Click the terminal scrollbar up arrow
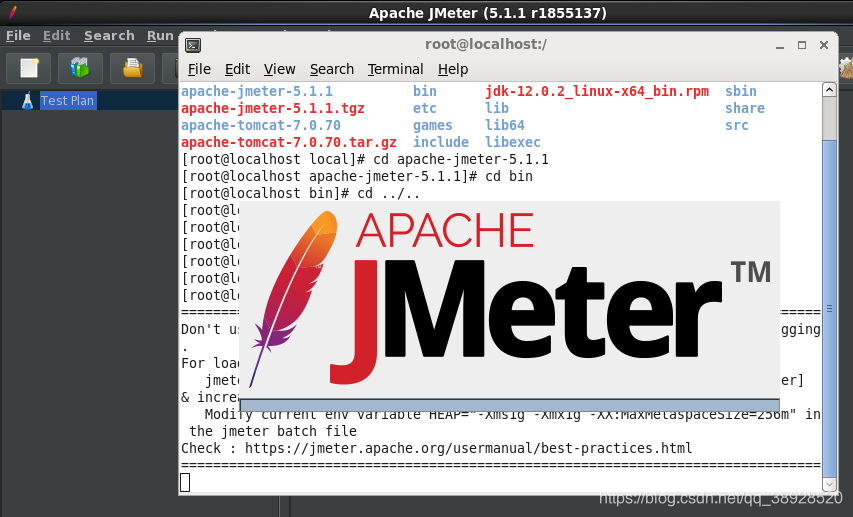853x517 pixels. click(829, 90)
